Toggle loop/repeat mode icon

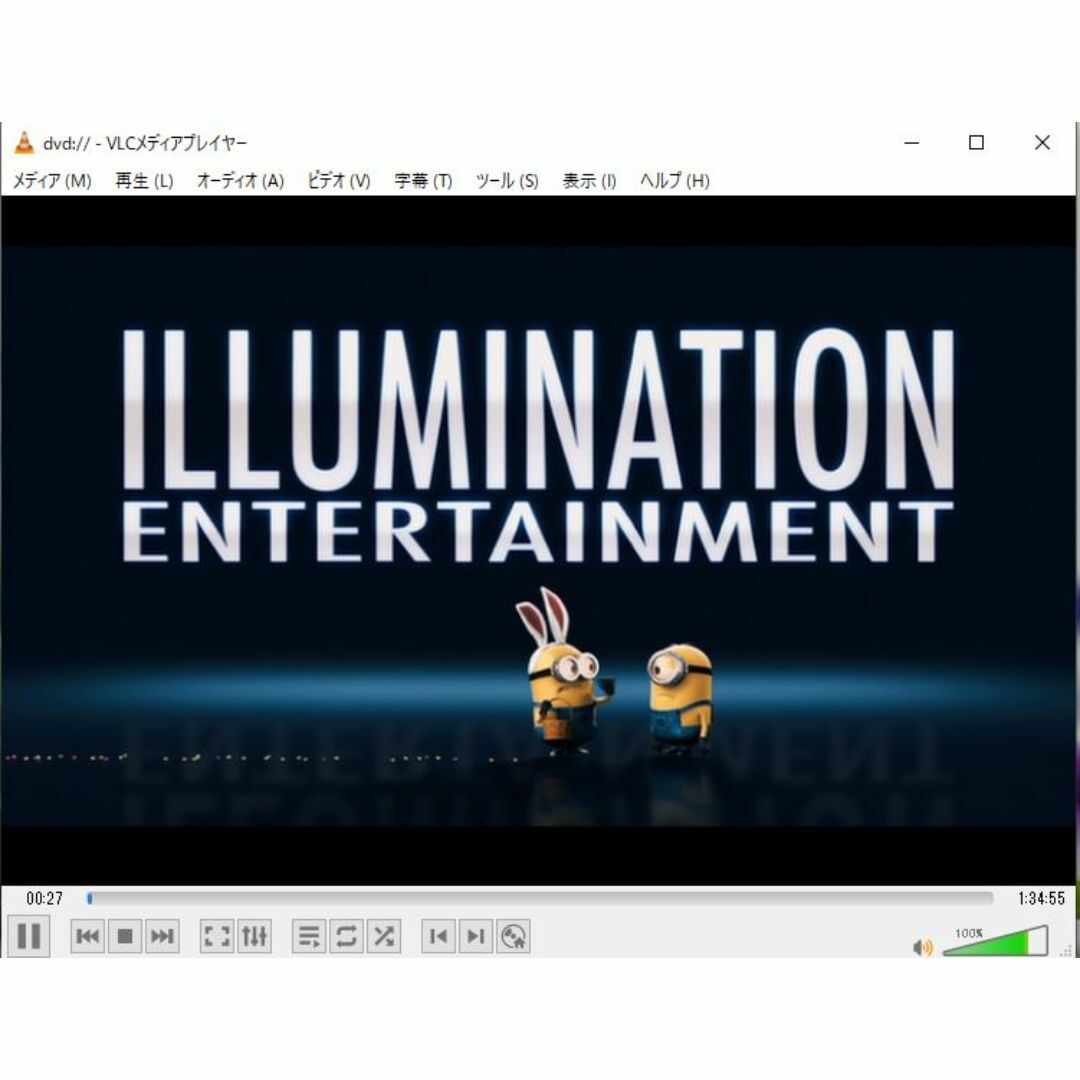(x=346, y=936)
